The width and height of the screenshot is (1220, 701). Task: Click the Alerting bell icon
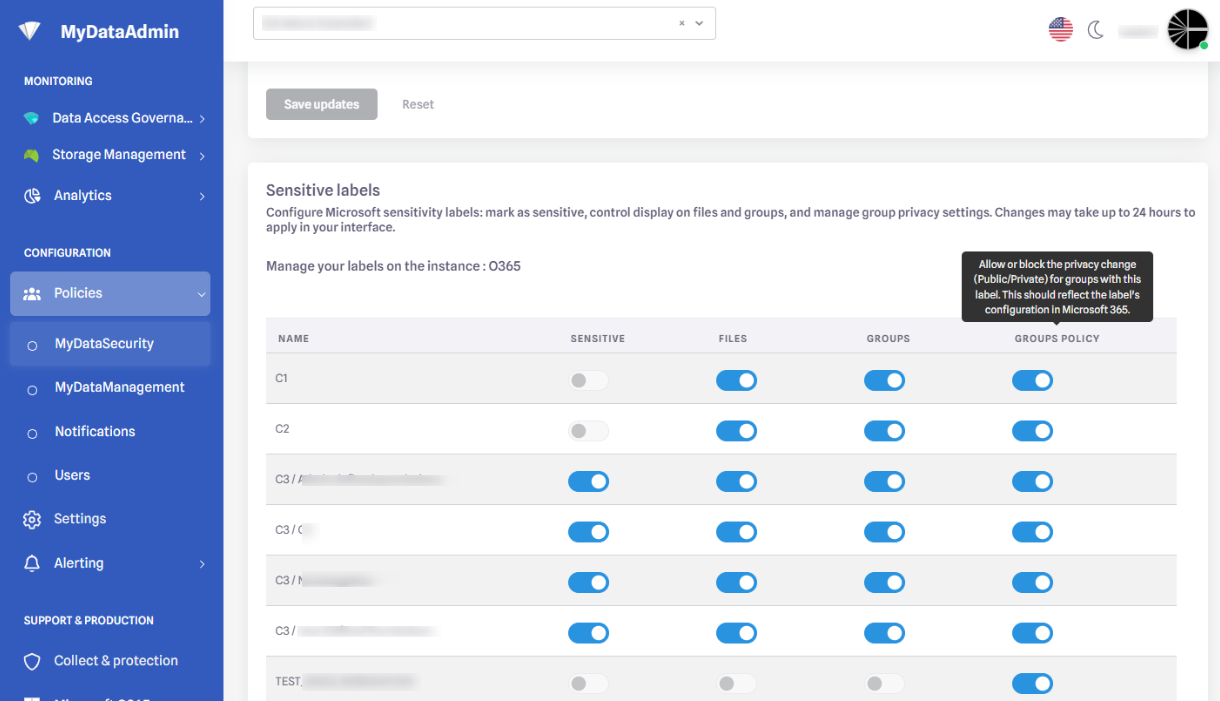pyautogui.click(x=32, y=563)
